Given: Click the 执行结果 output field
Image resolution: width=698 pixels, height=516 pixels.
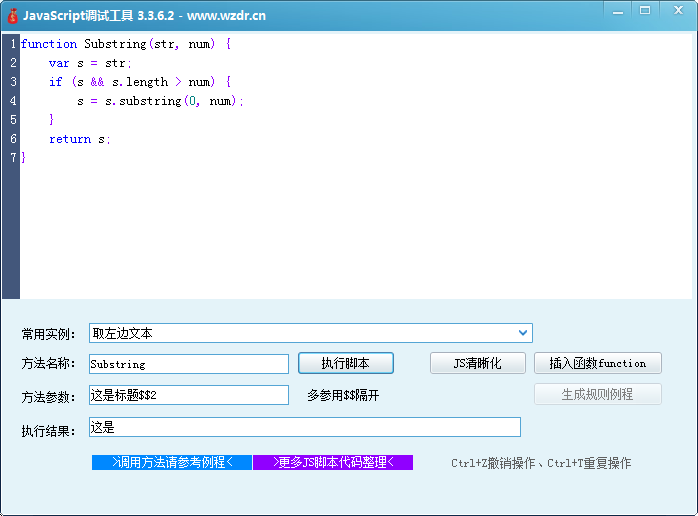Looking at the screenshot, I should (304, 427).
